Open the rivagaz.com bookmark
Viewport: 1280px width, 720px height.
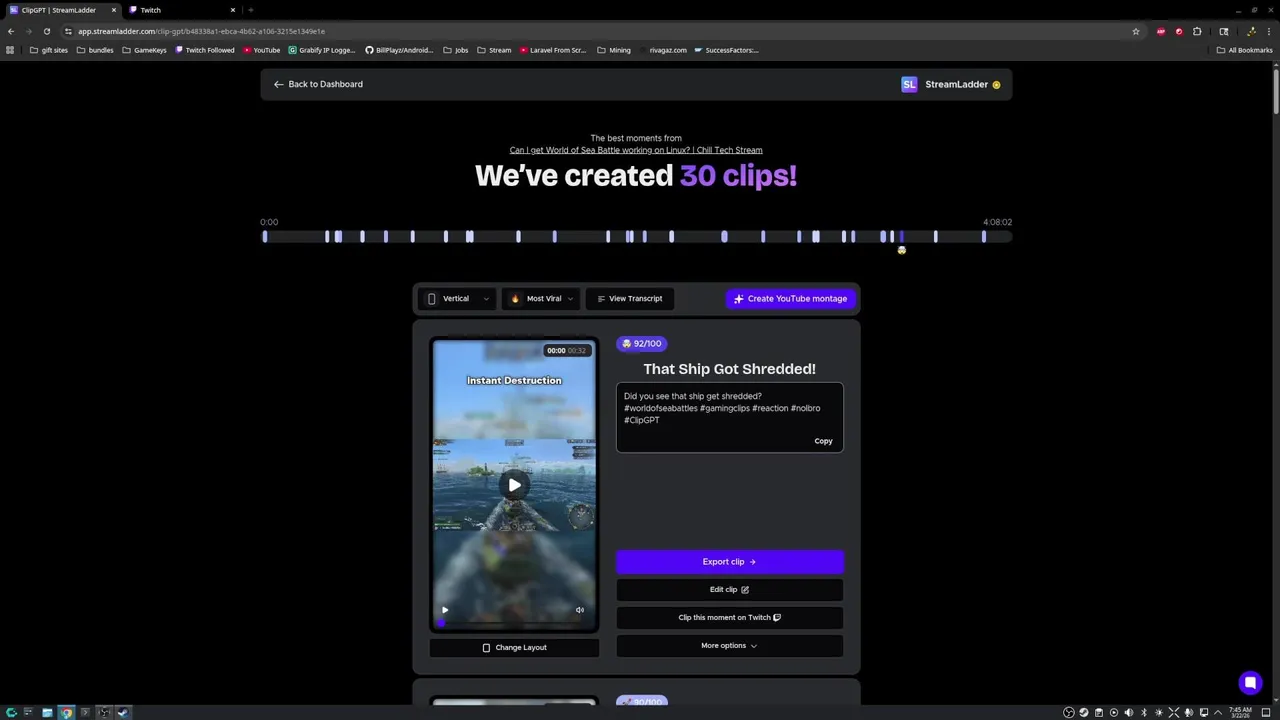668,50
